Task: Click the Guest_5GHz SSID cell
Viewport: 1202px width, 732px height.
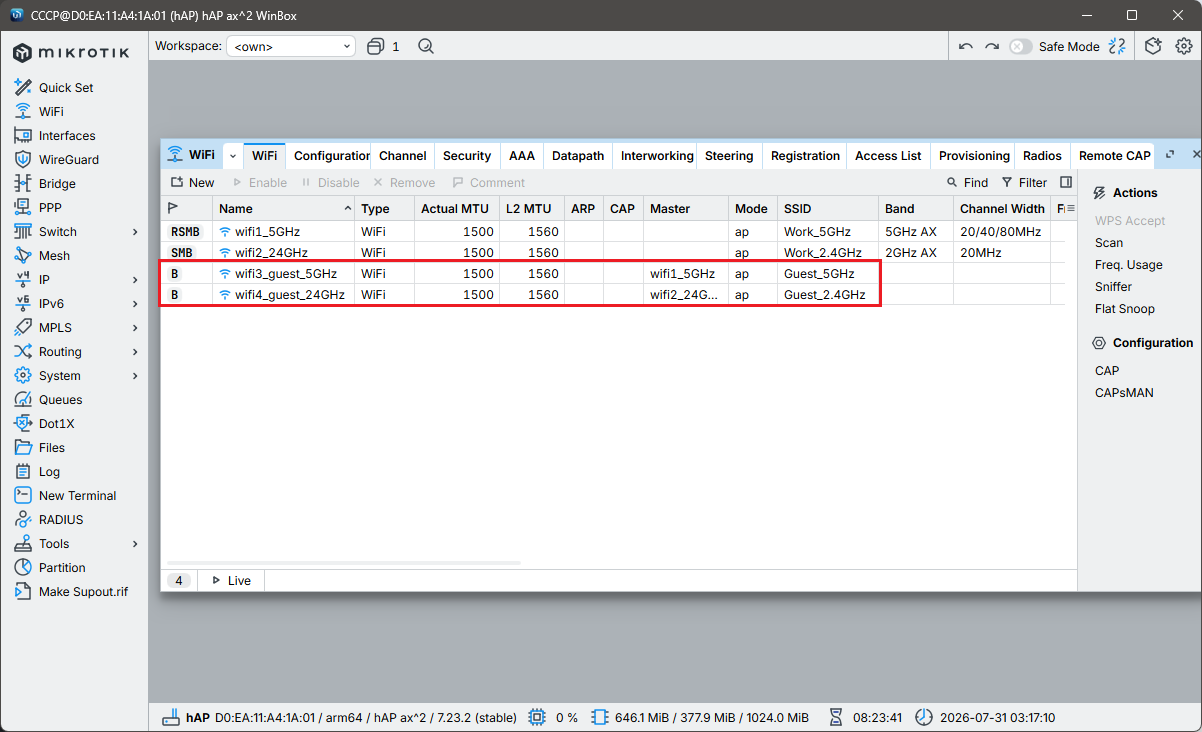Action: (828, 273)
